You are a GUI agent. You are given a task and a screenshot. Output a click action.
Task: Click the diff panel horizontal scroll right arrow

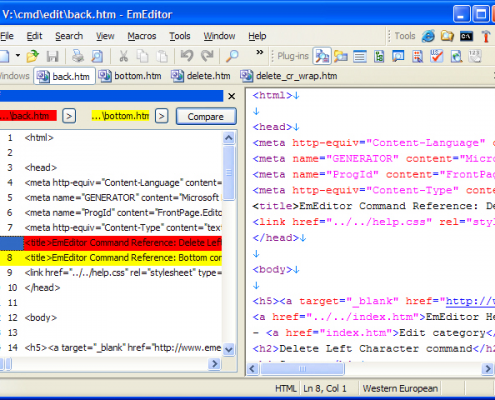click(x=214, y=364)
